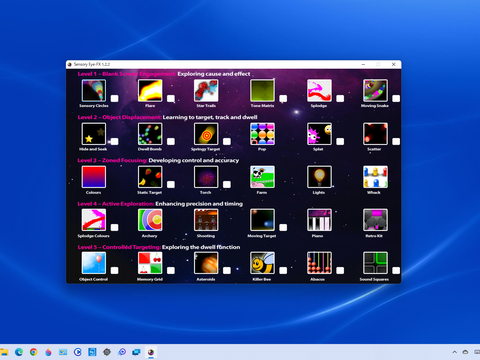Launch the Shooting game
Viewport: 480px width, 360px height.
pyautogui.click(x=206, y=220)
